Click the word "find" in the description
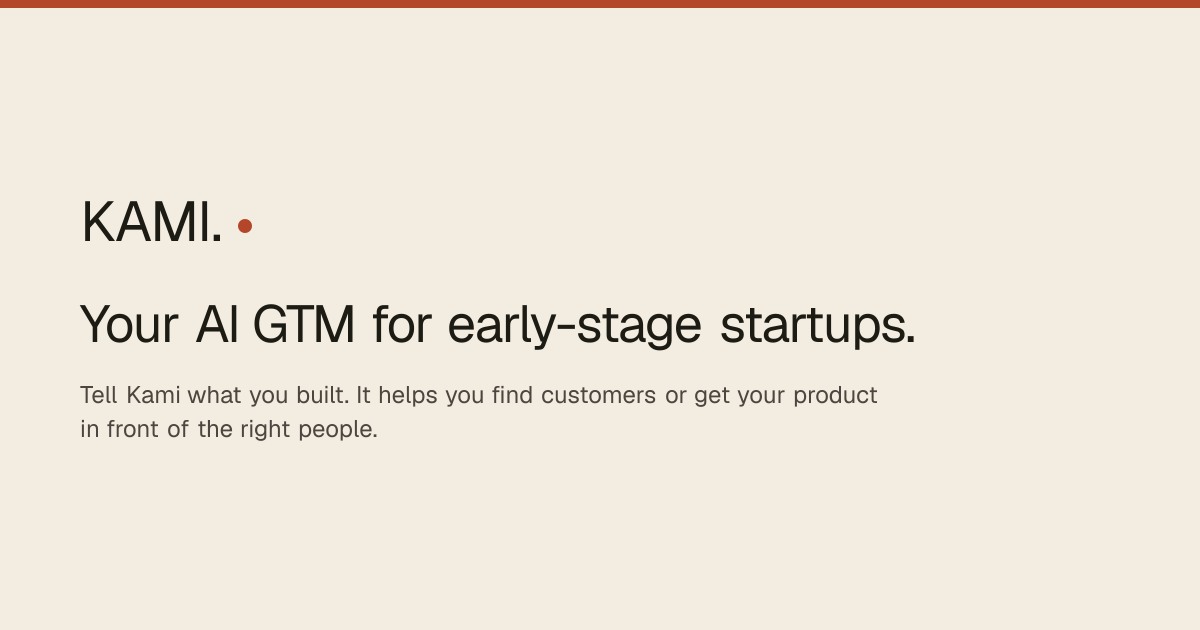The image size is (1200, 630). (512, 395)
